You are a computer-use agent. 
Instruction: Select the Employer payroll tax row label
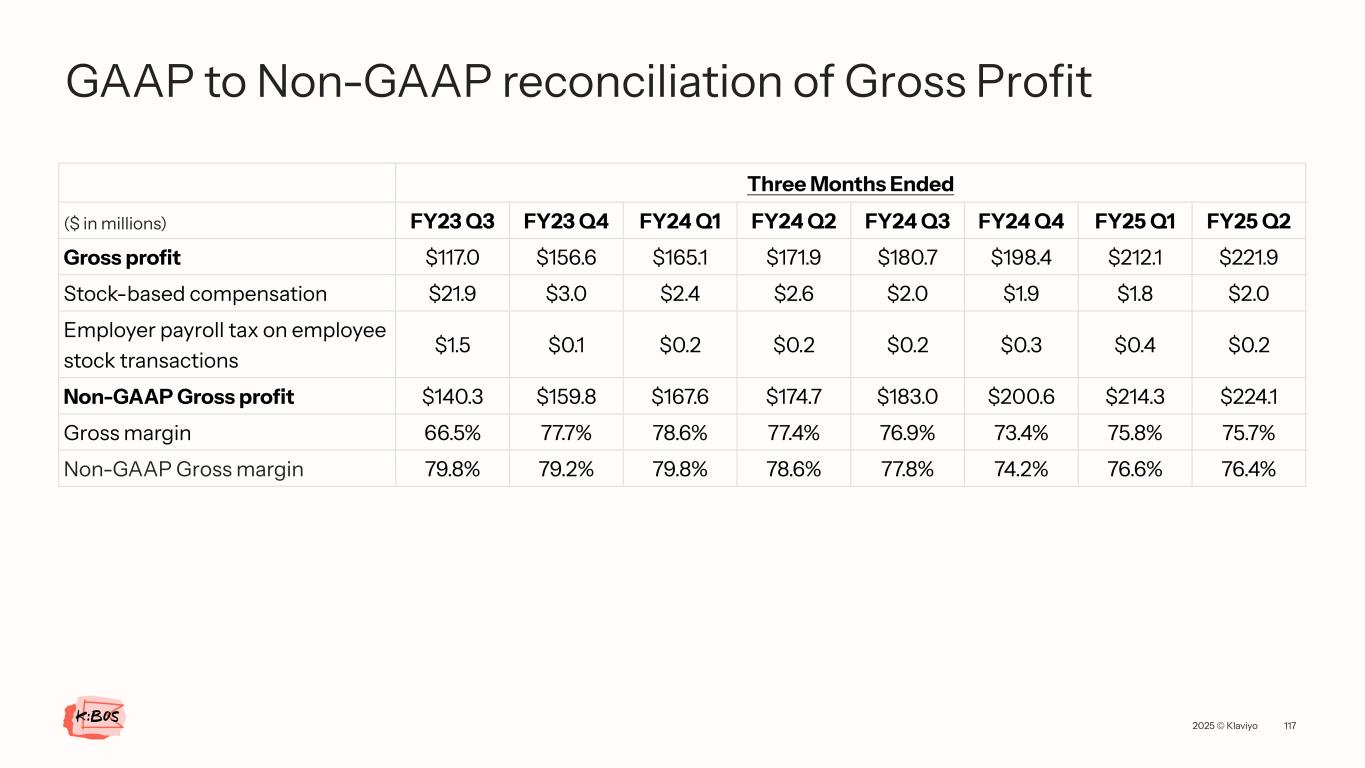point(224,345)
